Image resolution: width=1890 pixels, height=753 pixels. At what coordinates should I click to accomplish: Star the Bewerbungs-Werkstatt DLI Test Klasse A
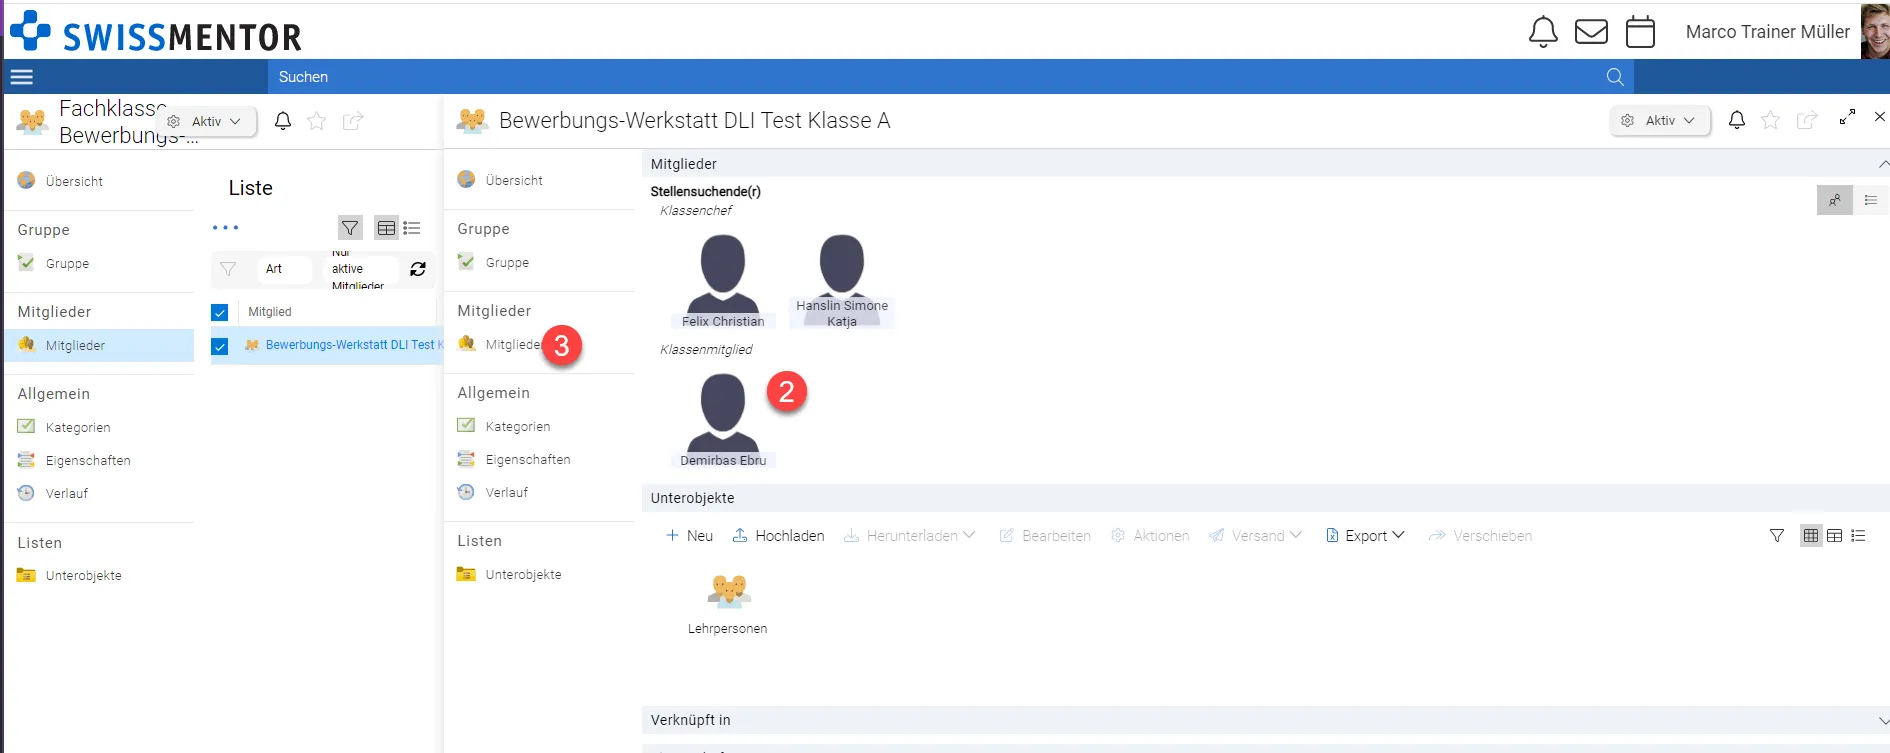[x=1771, y=120]
